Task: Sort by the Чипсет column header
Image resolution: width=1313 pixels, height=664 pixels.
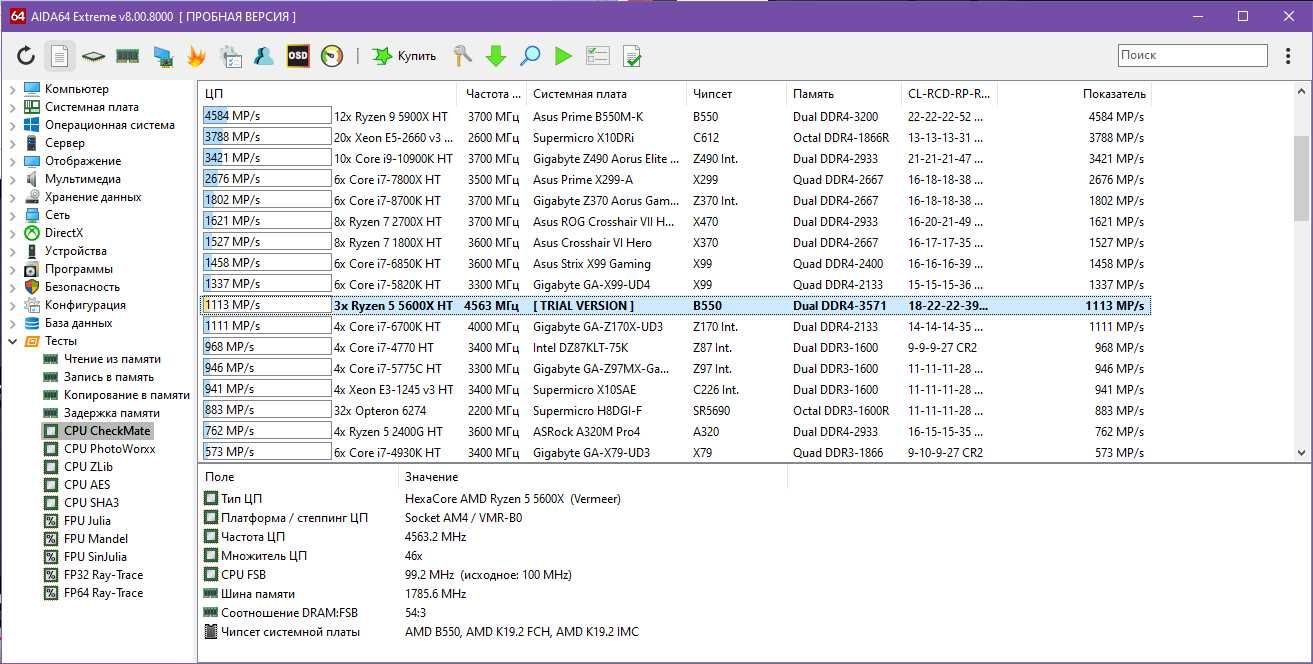Action: pyautogui.click(x=736, y=94)
